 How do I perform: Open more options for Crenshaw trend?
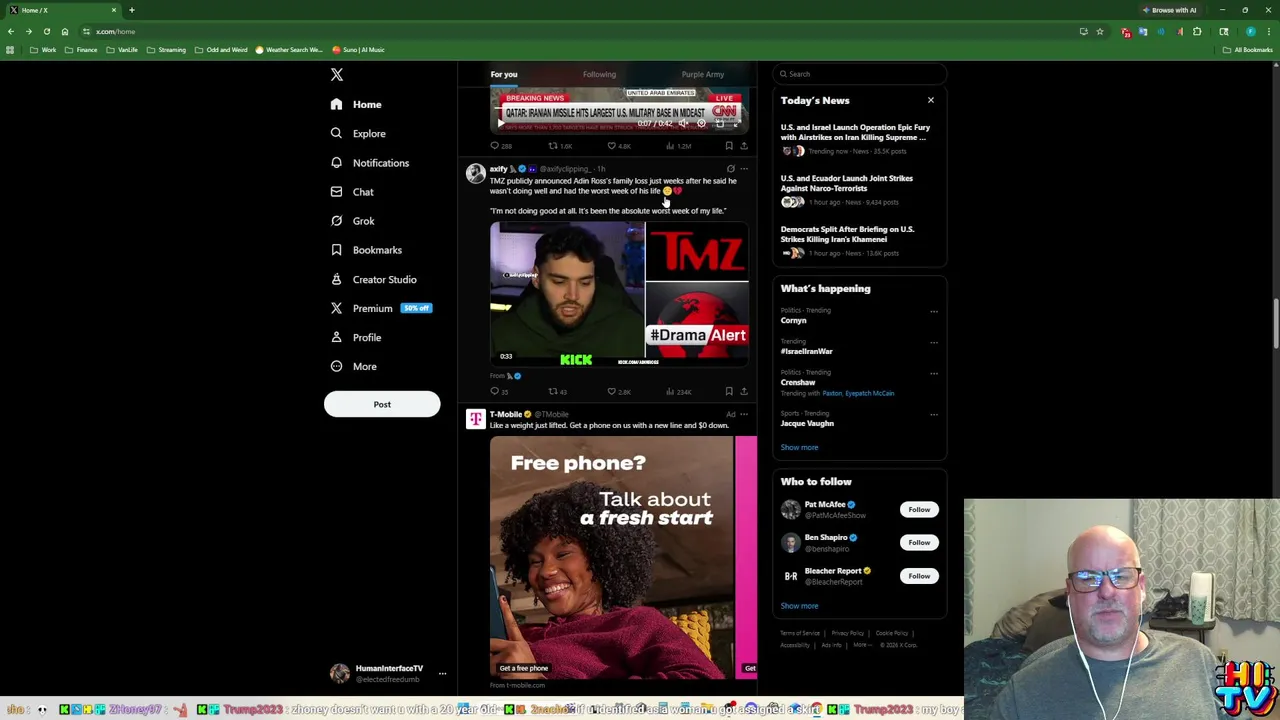(934, 373)
